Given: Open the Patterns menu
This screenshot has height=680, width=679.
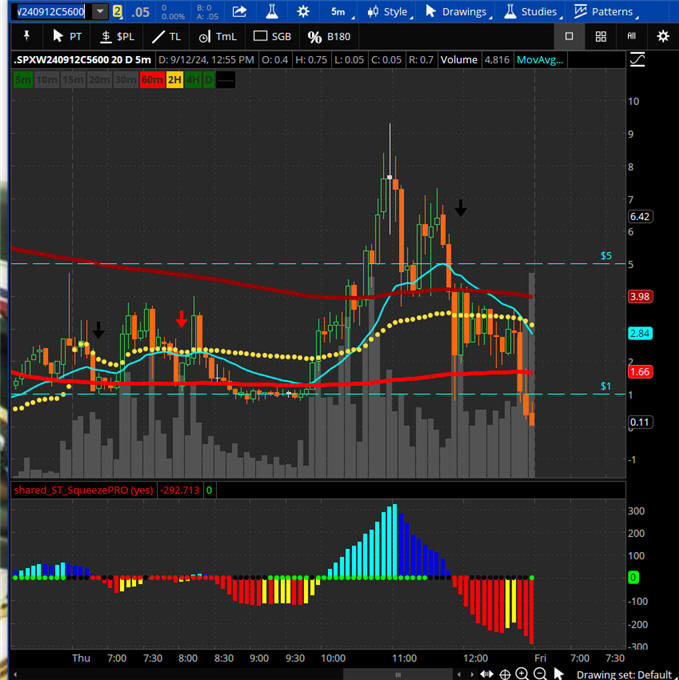Looking at the screenshot, I should pos(603,12).
